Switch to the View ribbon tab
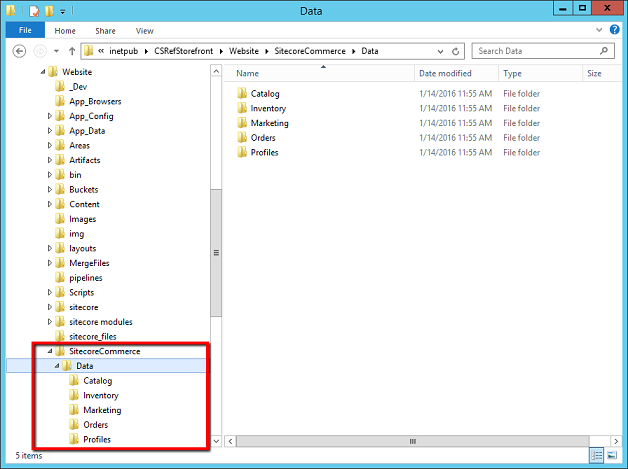The width and height of the screenshot is (628, 469). (145, 31)
